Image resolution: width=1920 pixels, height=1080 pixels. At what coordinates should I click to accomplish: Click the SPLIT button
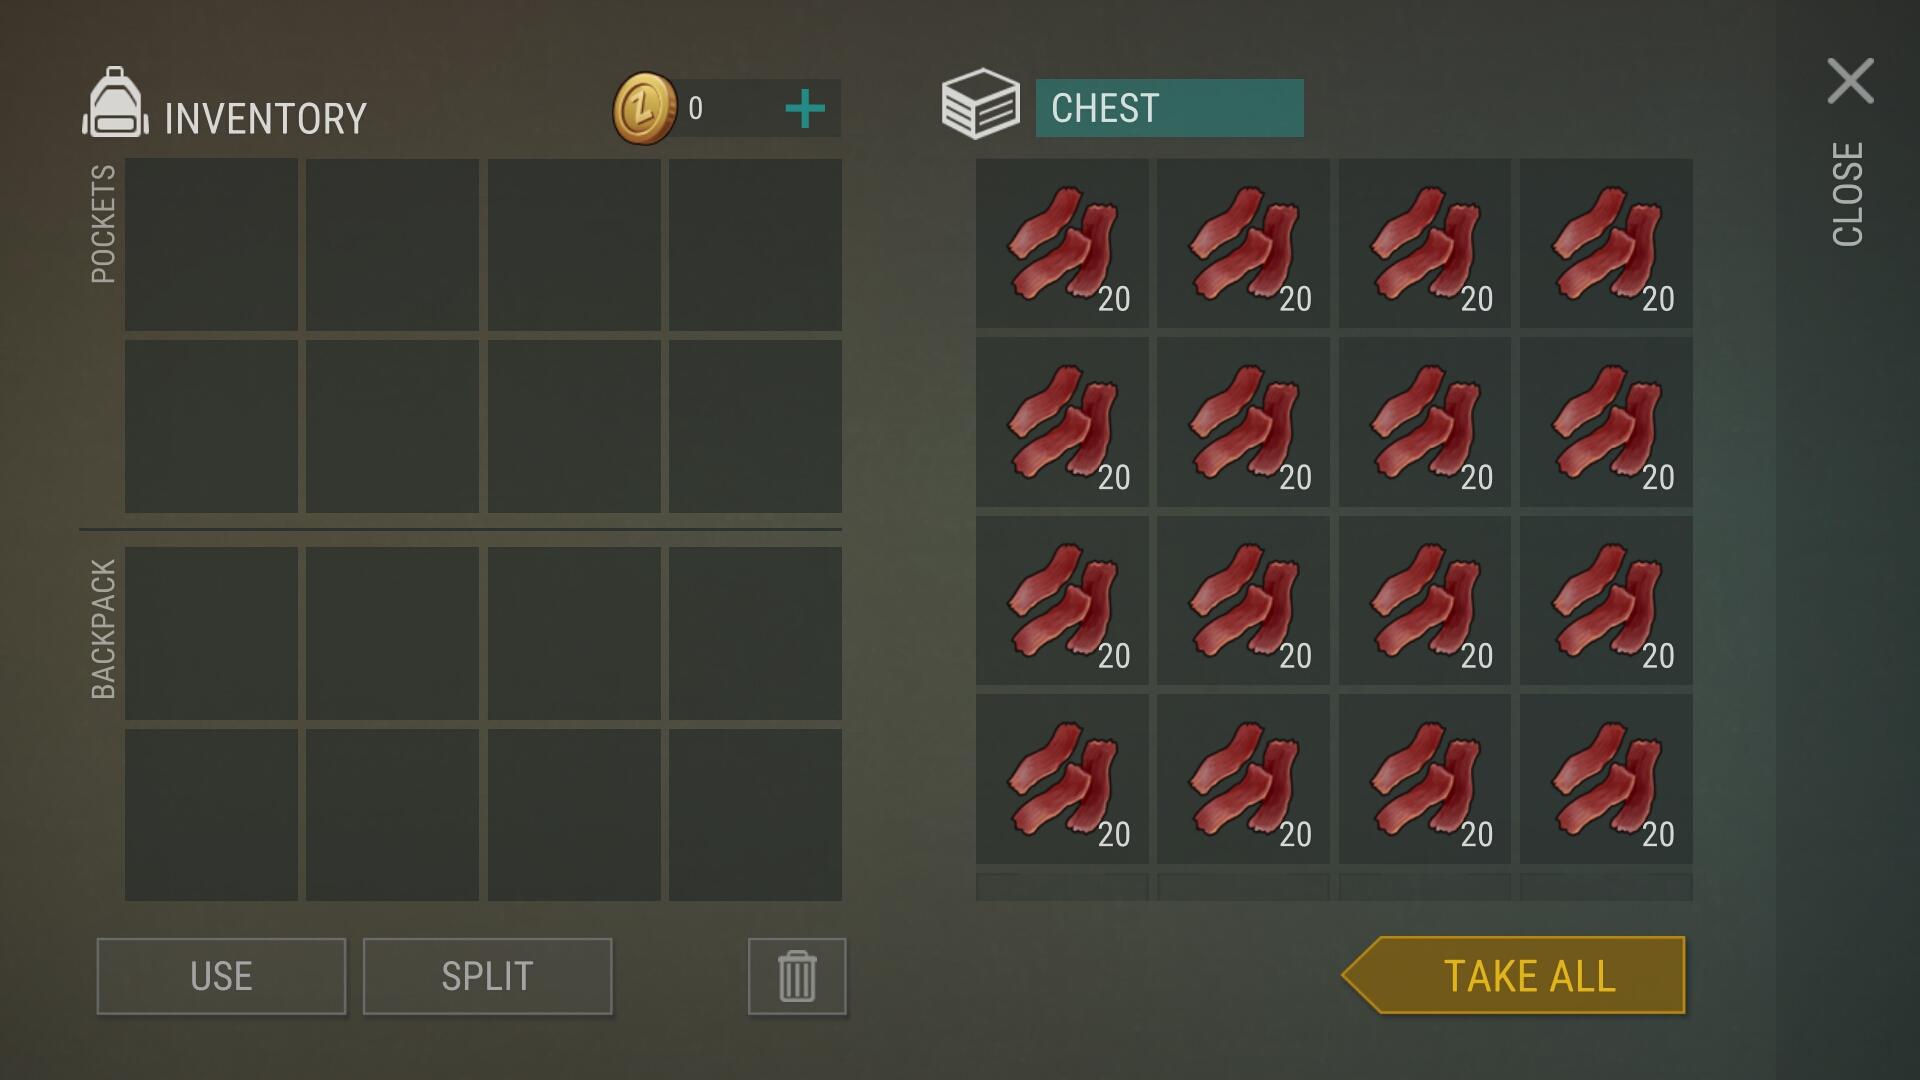pyautogui.click(x=487, y=976)
